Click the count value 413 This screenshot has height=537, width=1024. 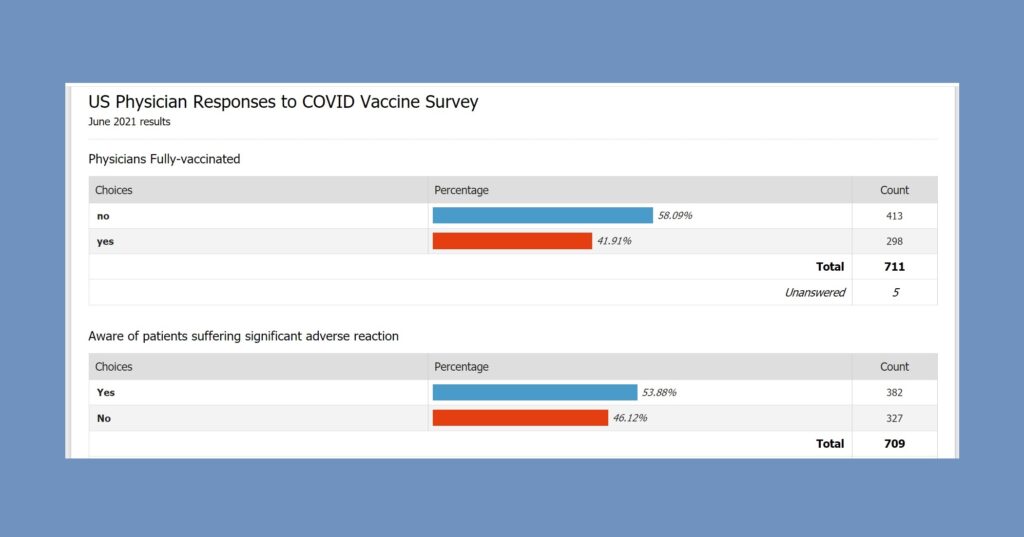pos(894,216)
